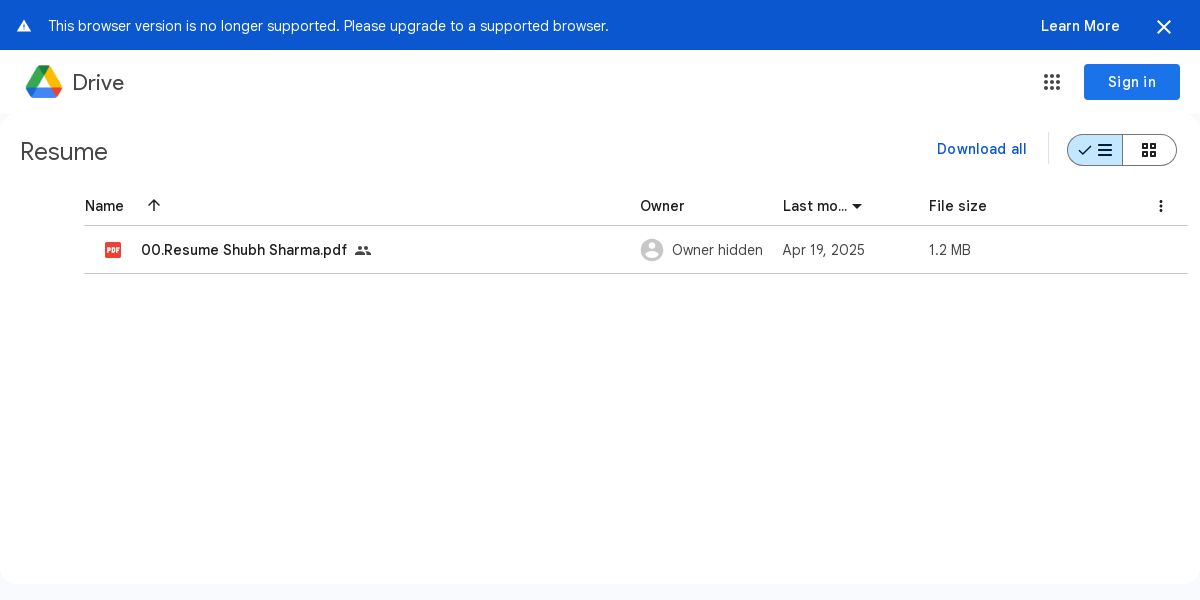Click the Owner hidden text
The height and width of the screenshot is (600, 1200).
717,250
